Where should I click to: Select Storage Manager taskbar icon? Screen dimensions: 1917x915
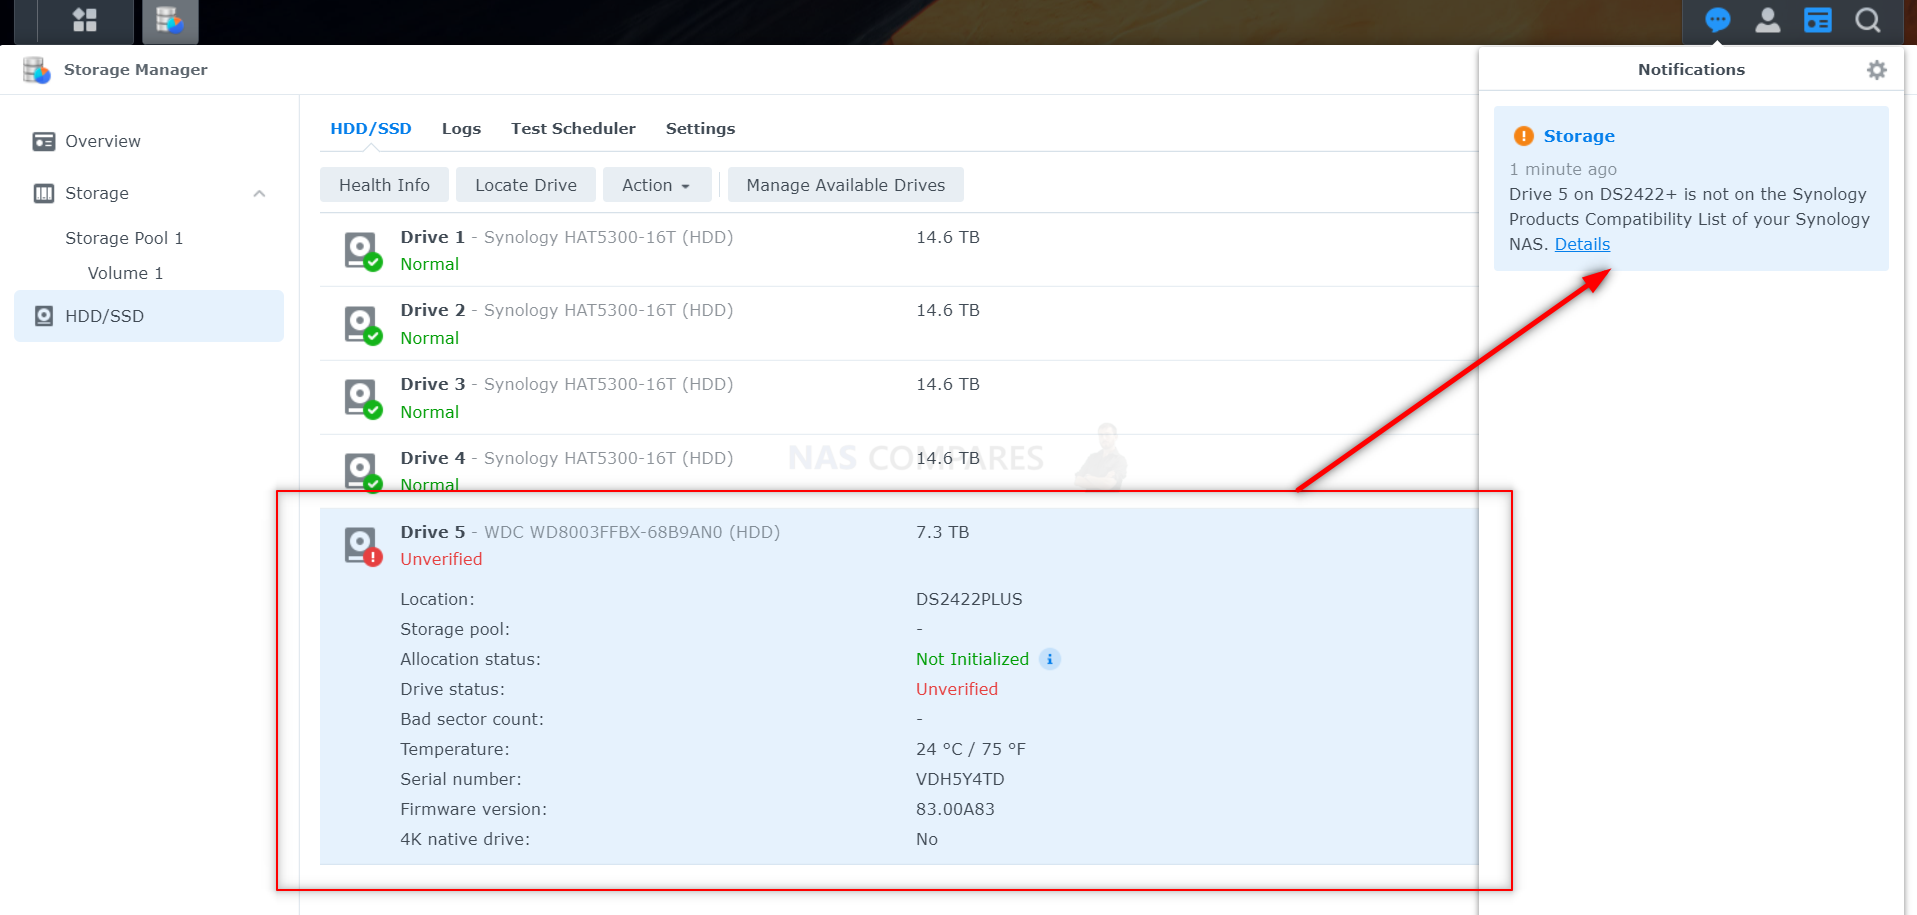pyautogui.click(x=170, y=20)
